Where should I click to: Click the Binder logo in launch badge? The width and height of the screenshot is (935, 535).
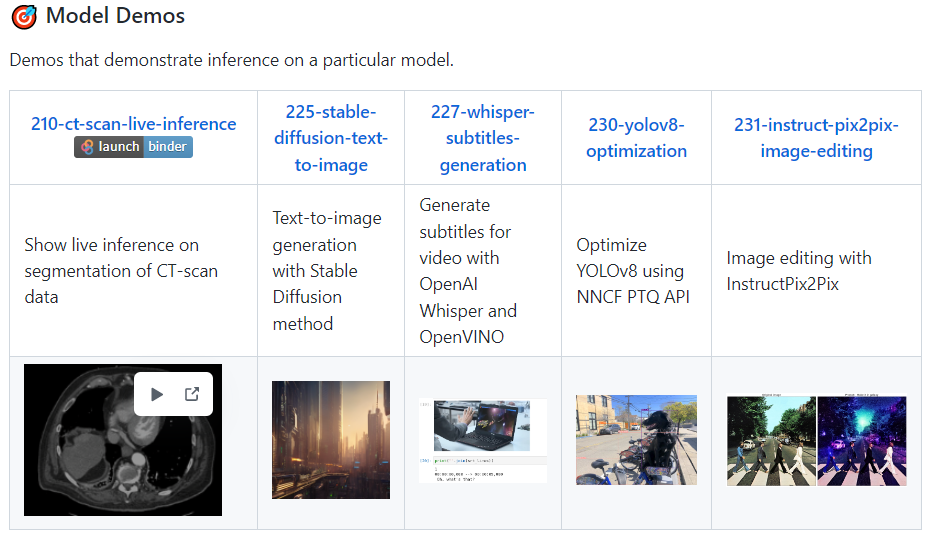tap(88, 147)
